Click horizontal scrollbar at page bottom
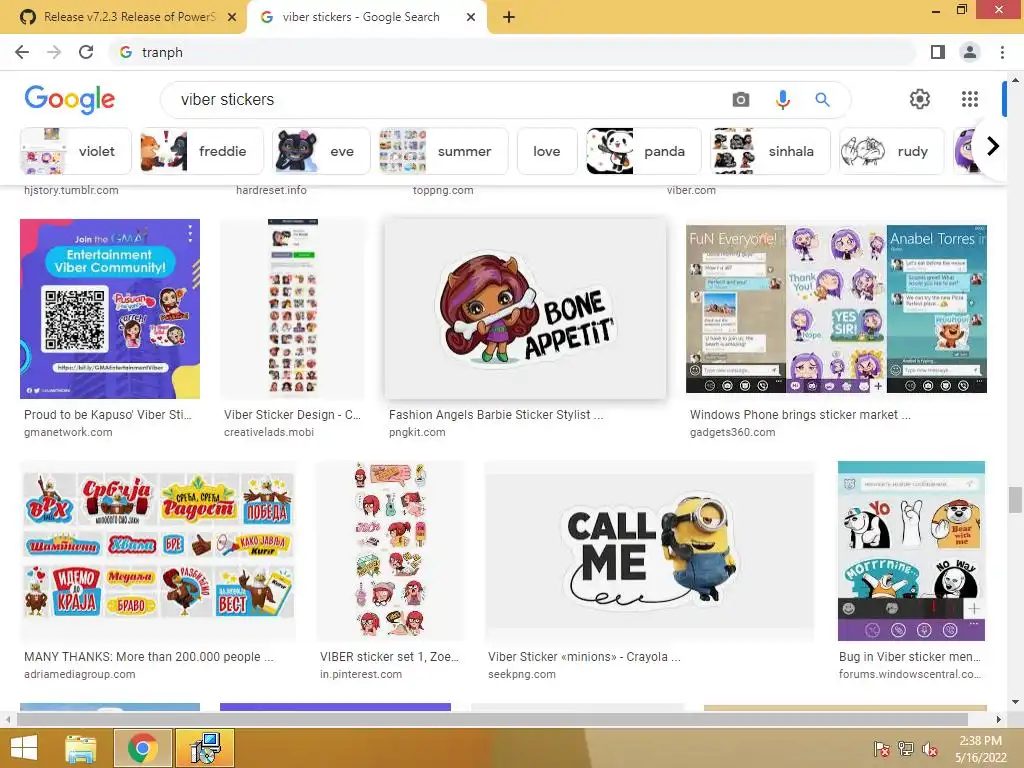Image resolution: width=1024 pixels, height=768 pixels. click(492, 720)
